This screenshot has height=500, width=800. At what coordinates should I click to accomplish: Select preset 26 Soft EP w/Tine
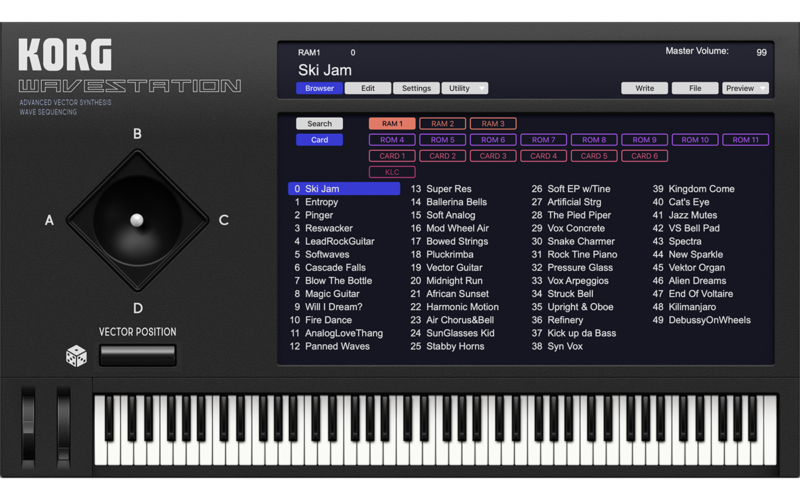(x=571, y=189)
